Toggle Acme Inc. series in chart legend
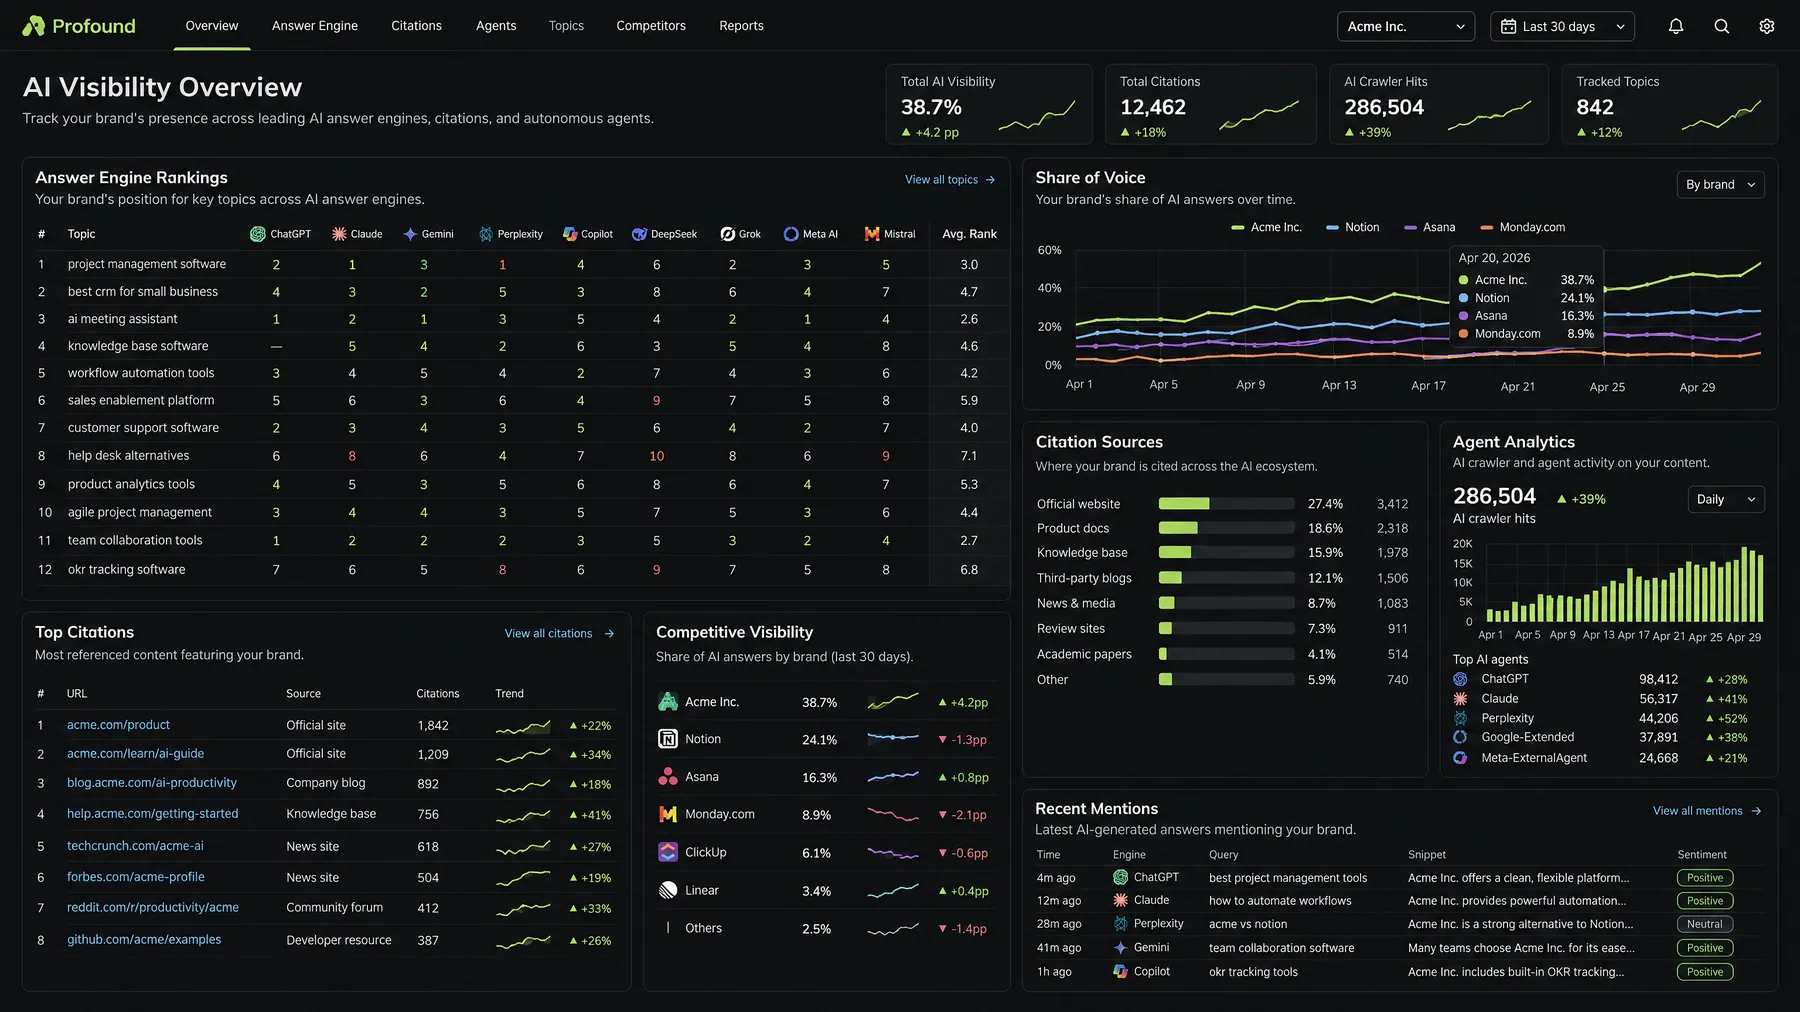Image resolution: width=1800 pixels, height=1012 pixels. (1267, 227)
